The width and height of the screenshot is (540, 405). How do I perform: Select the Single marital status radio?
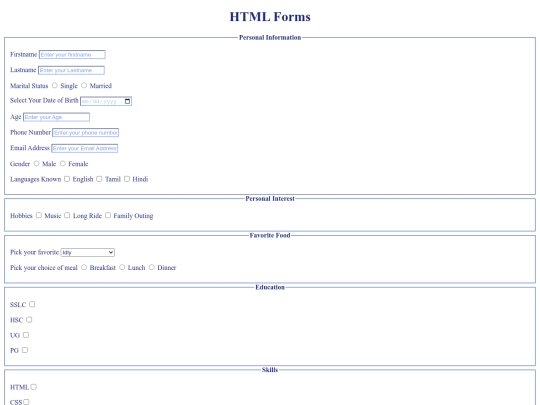[x=54, y=85]
